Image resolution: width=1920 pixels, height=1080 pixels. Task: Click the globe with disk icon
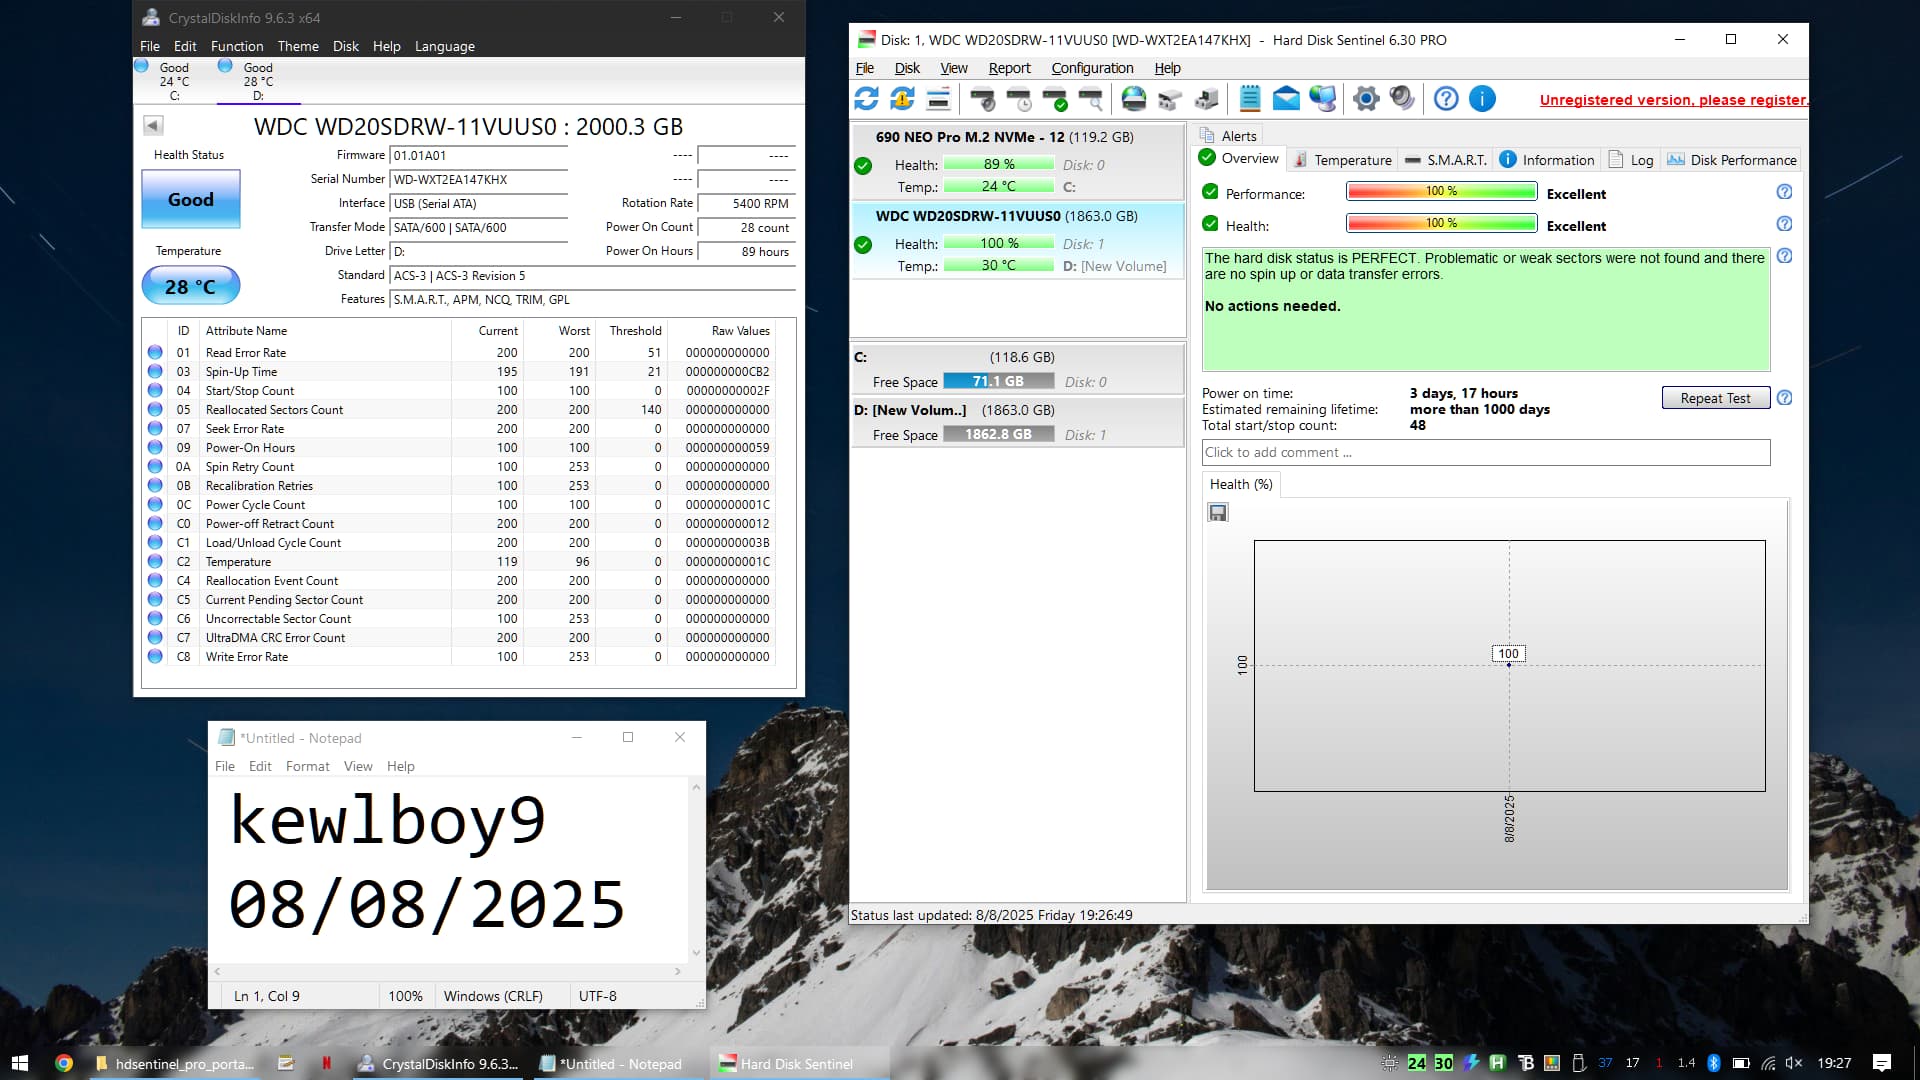pos(1134,98)
